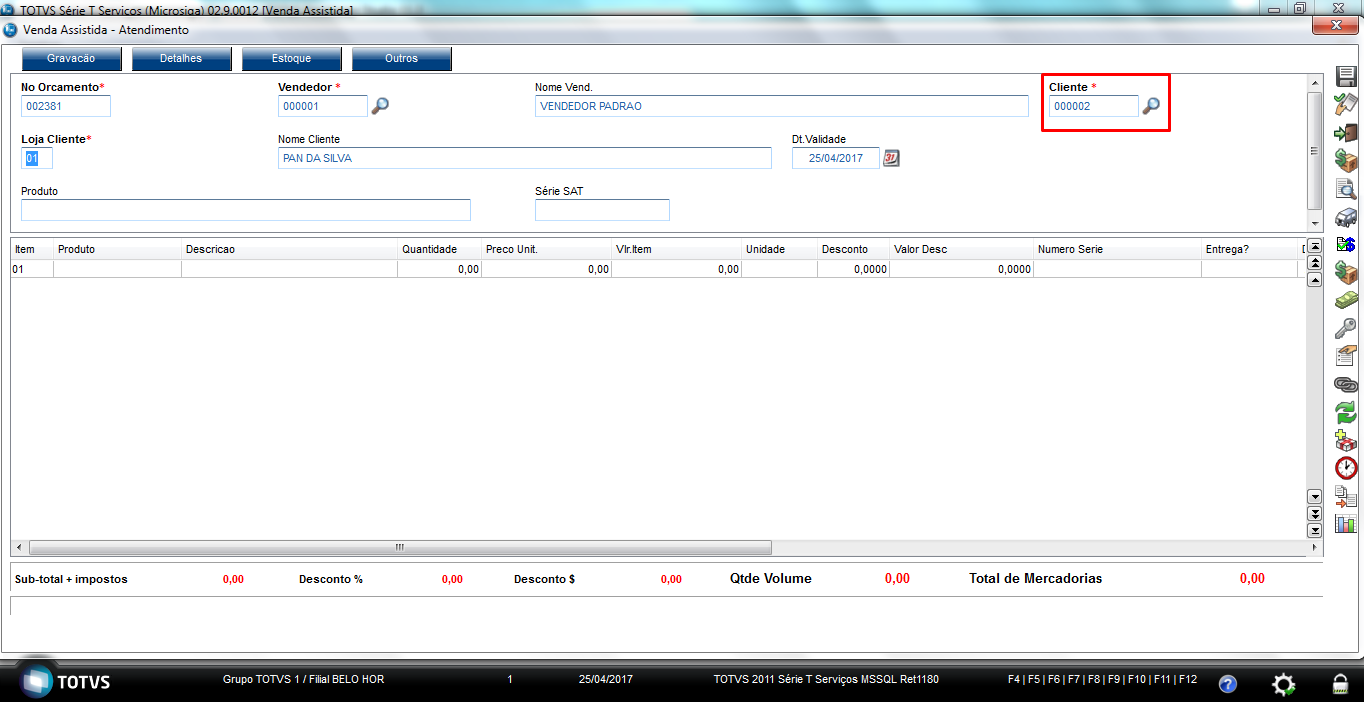This screenshot has height=702, width=1364.
Task: Click the Grupo TOTVS 1 / Filial text
Action: click(303, 680)
